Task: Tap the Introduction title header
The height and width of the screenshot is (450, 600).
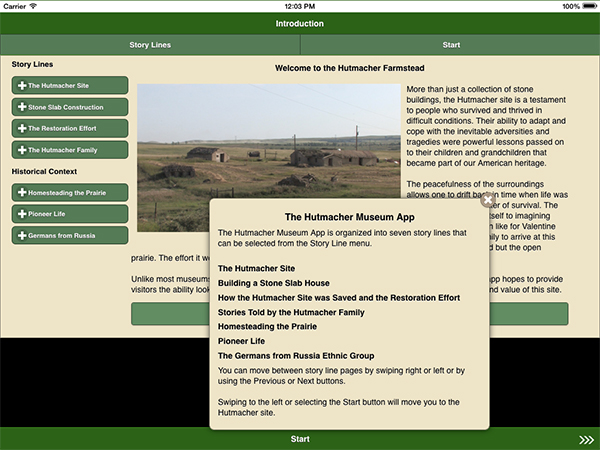Action: click(300, 23)
